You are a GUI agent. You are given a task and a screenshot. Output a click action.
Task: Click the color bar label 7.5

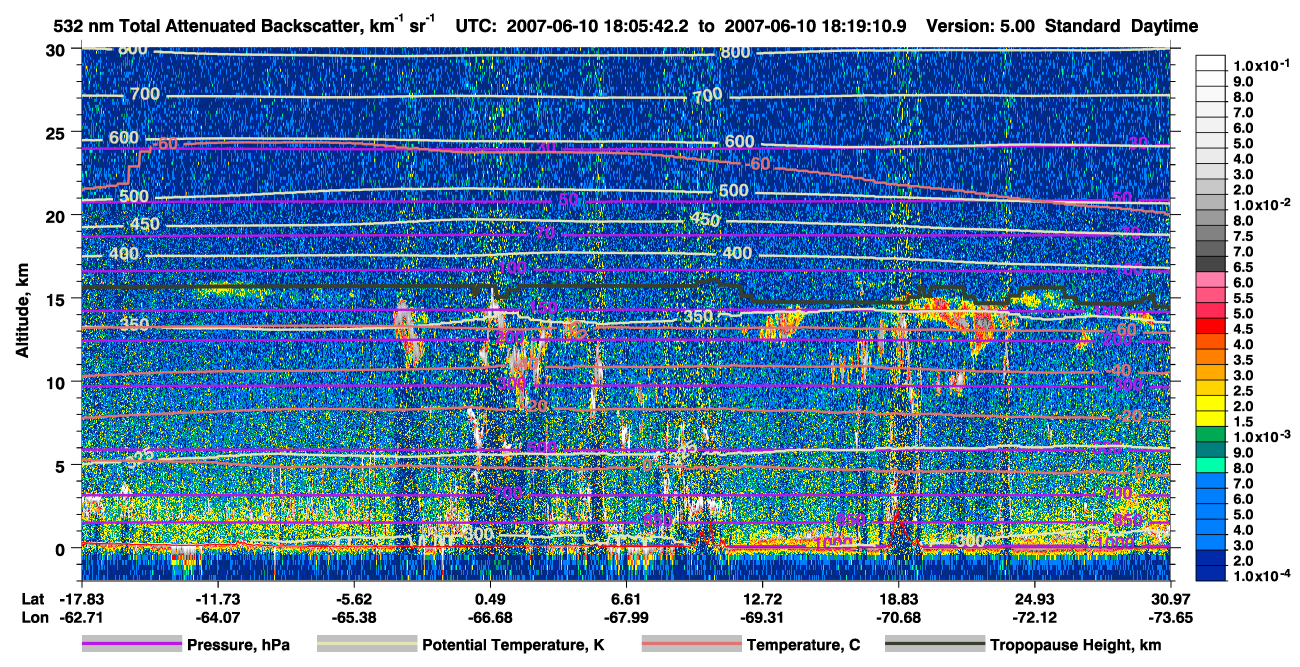(x=1243, y=236)
